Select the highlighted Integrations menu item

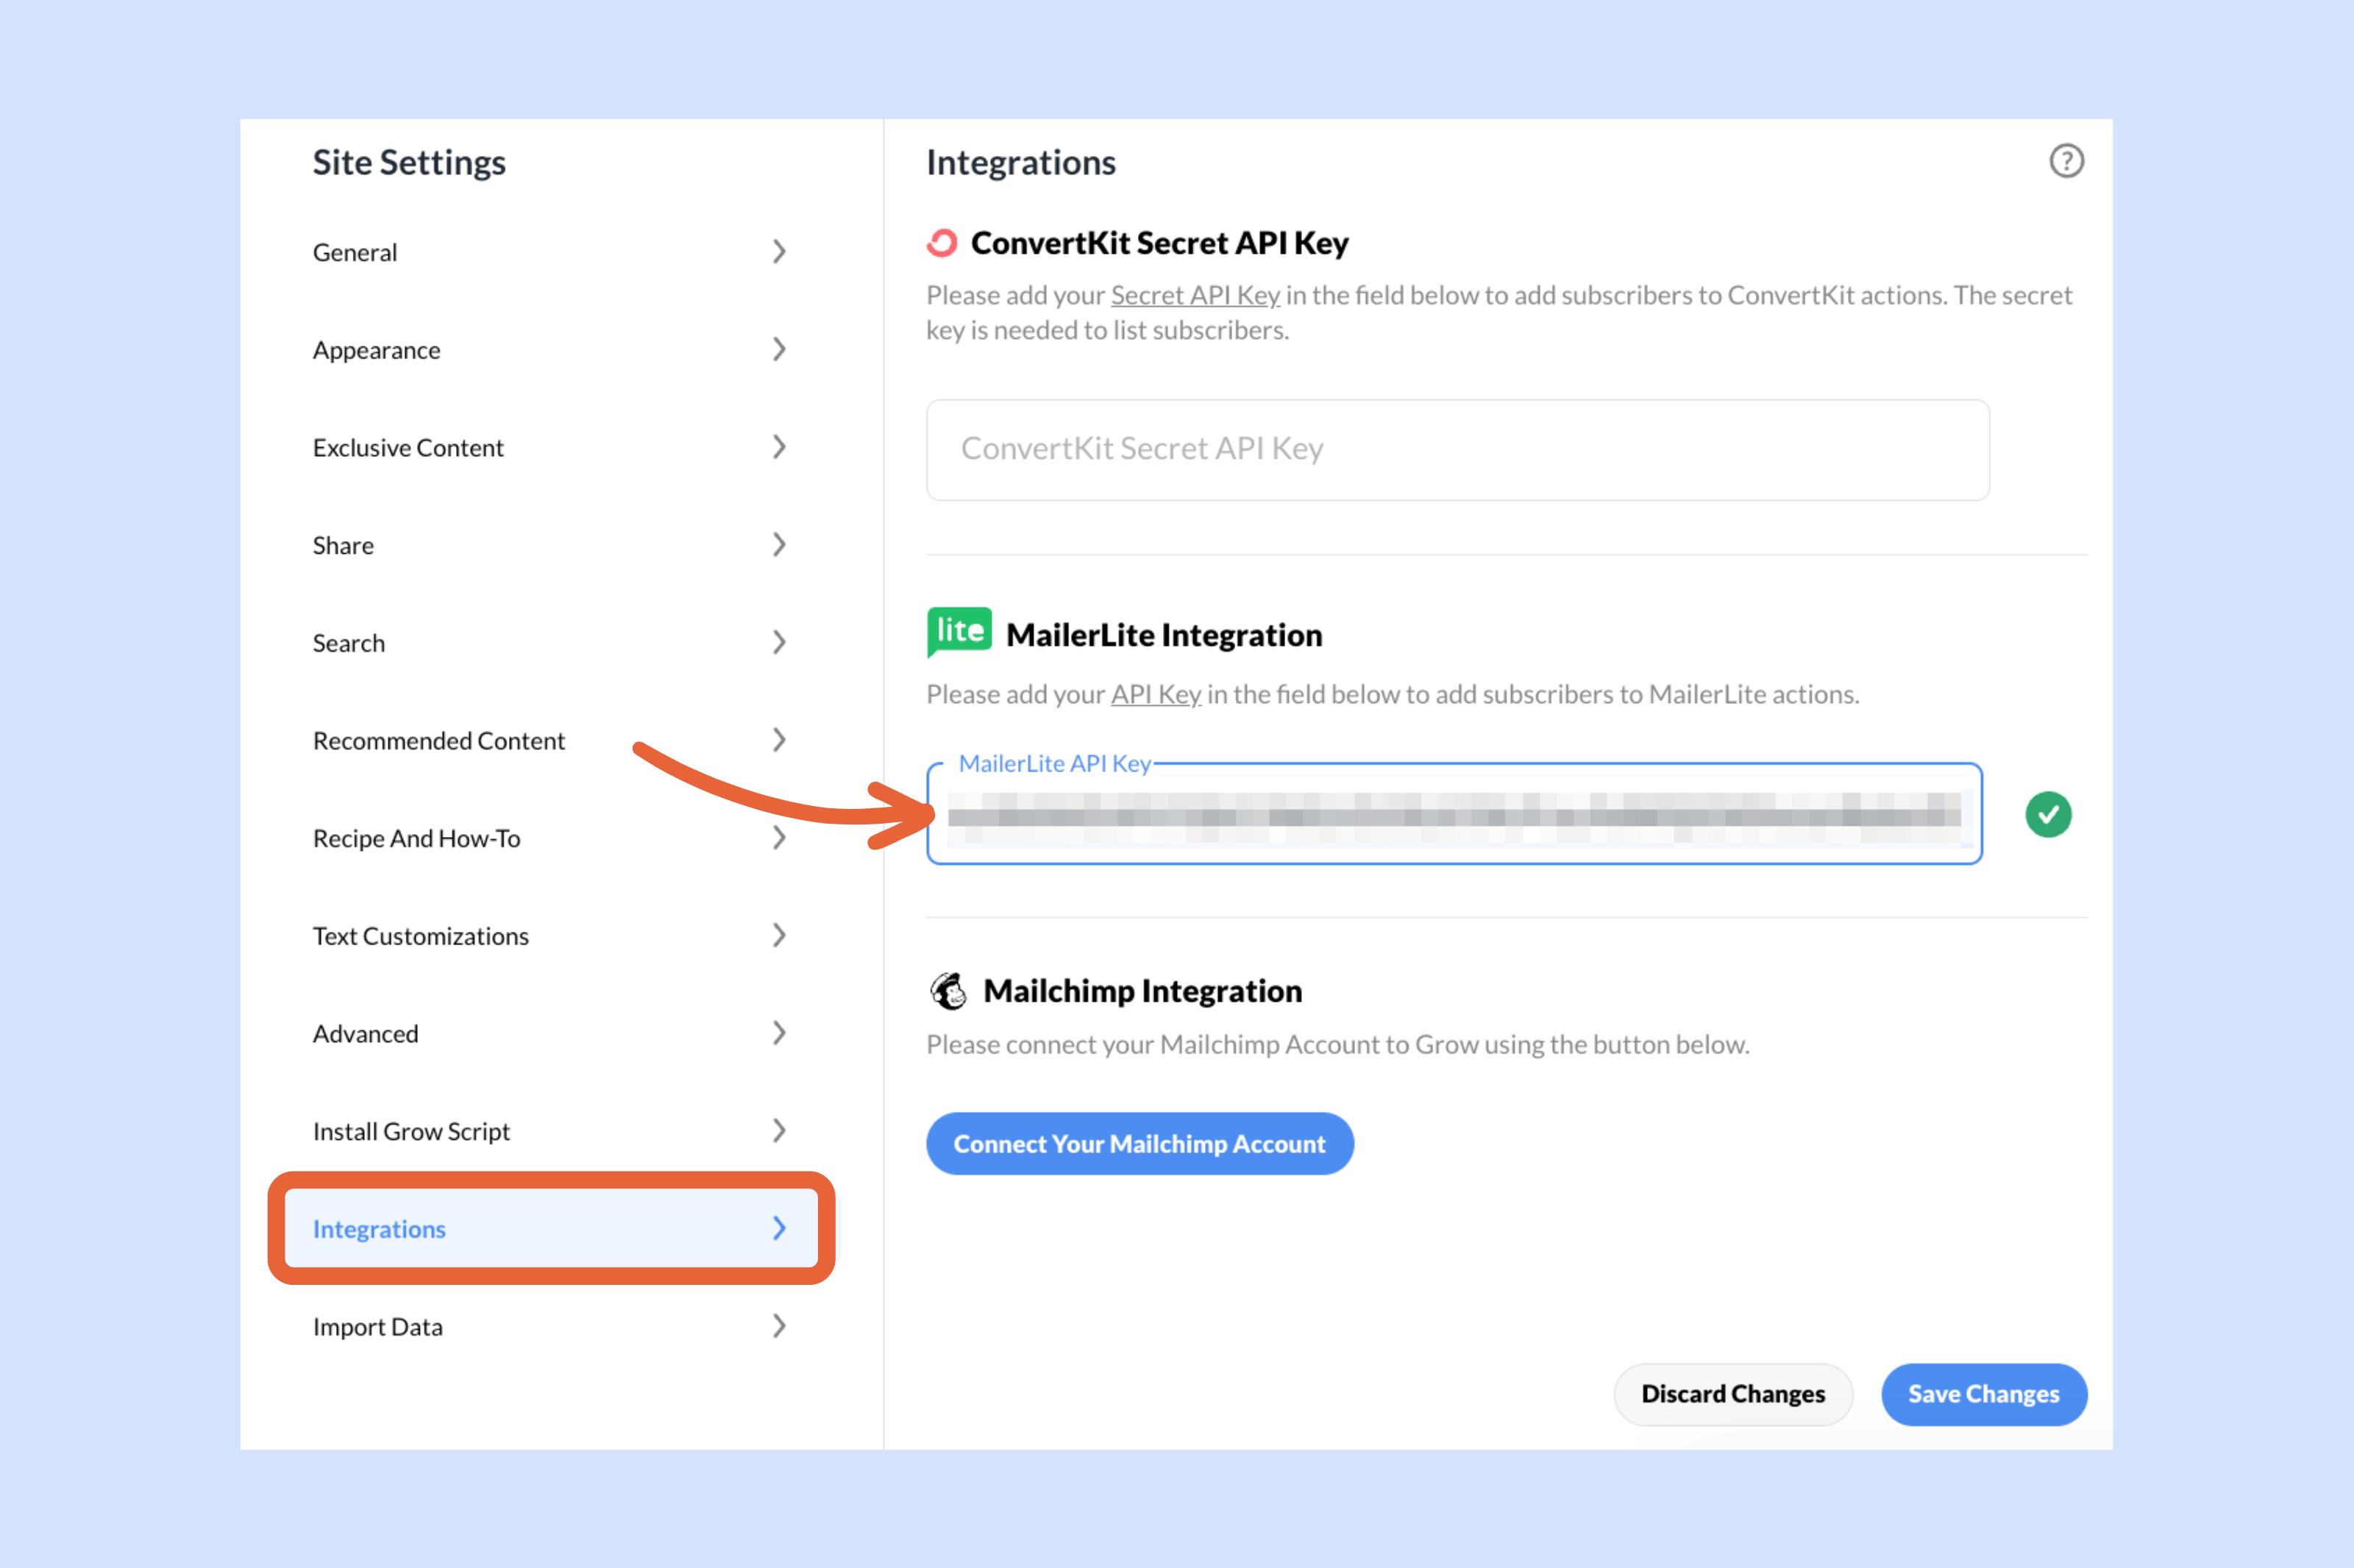[x=379, y=1229]
